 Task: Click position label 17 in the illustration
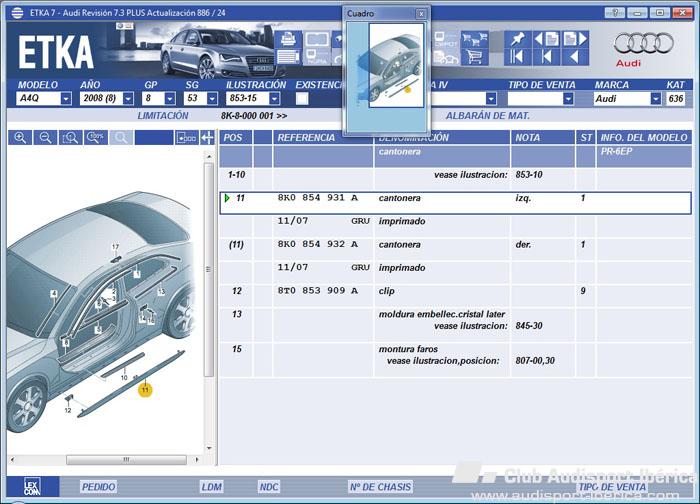(115, 246)
